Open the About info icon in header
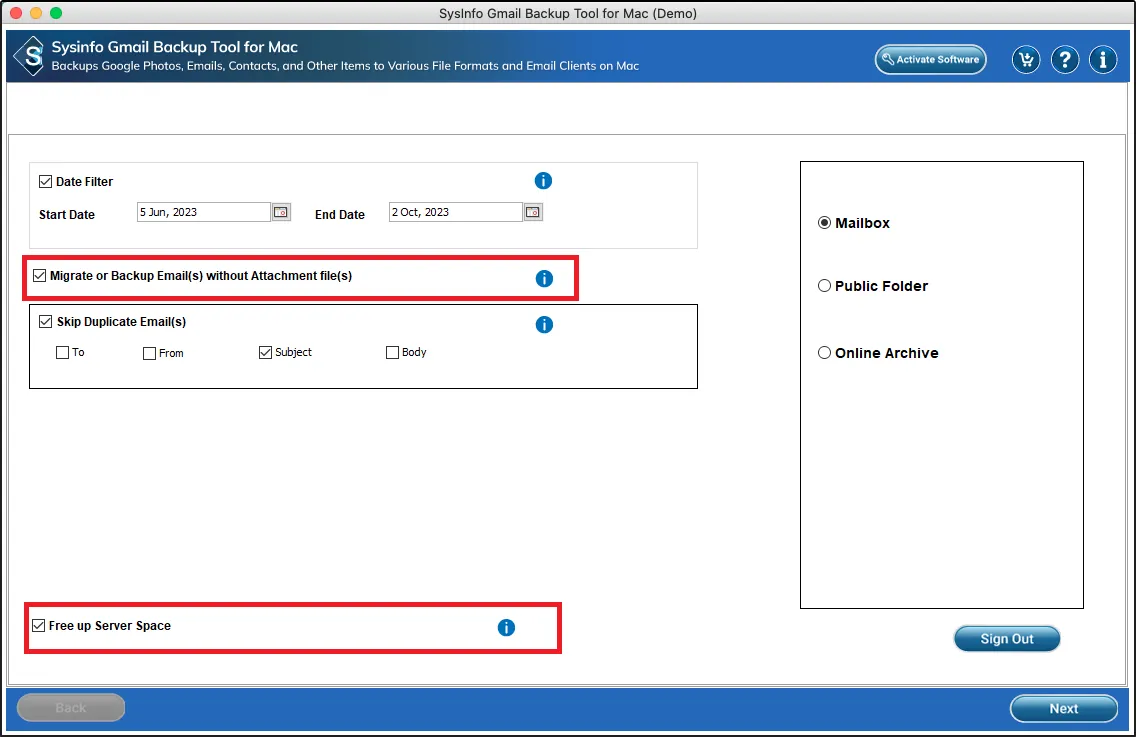1136x737 pixels. (x=1103, y=59)
